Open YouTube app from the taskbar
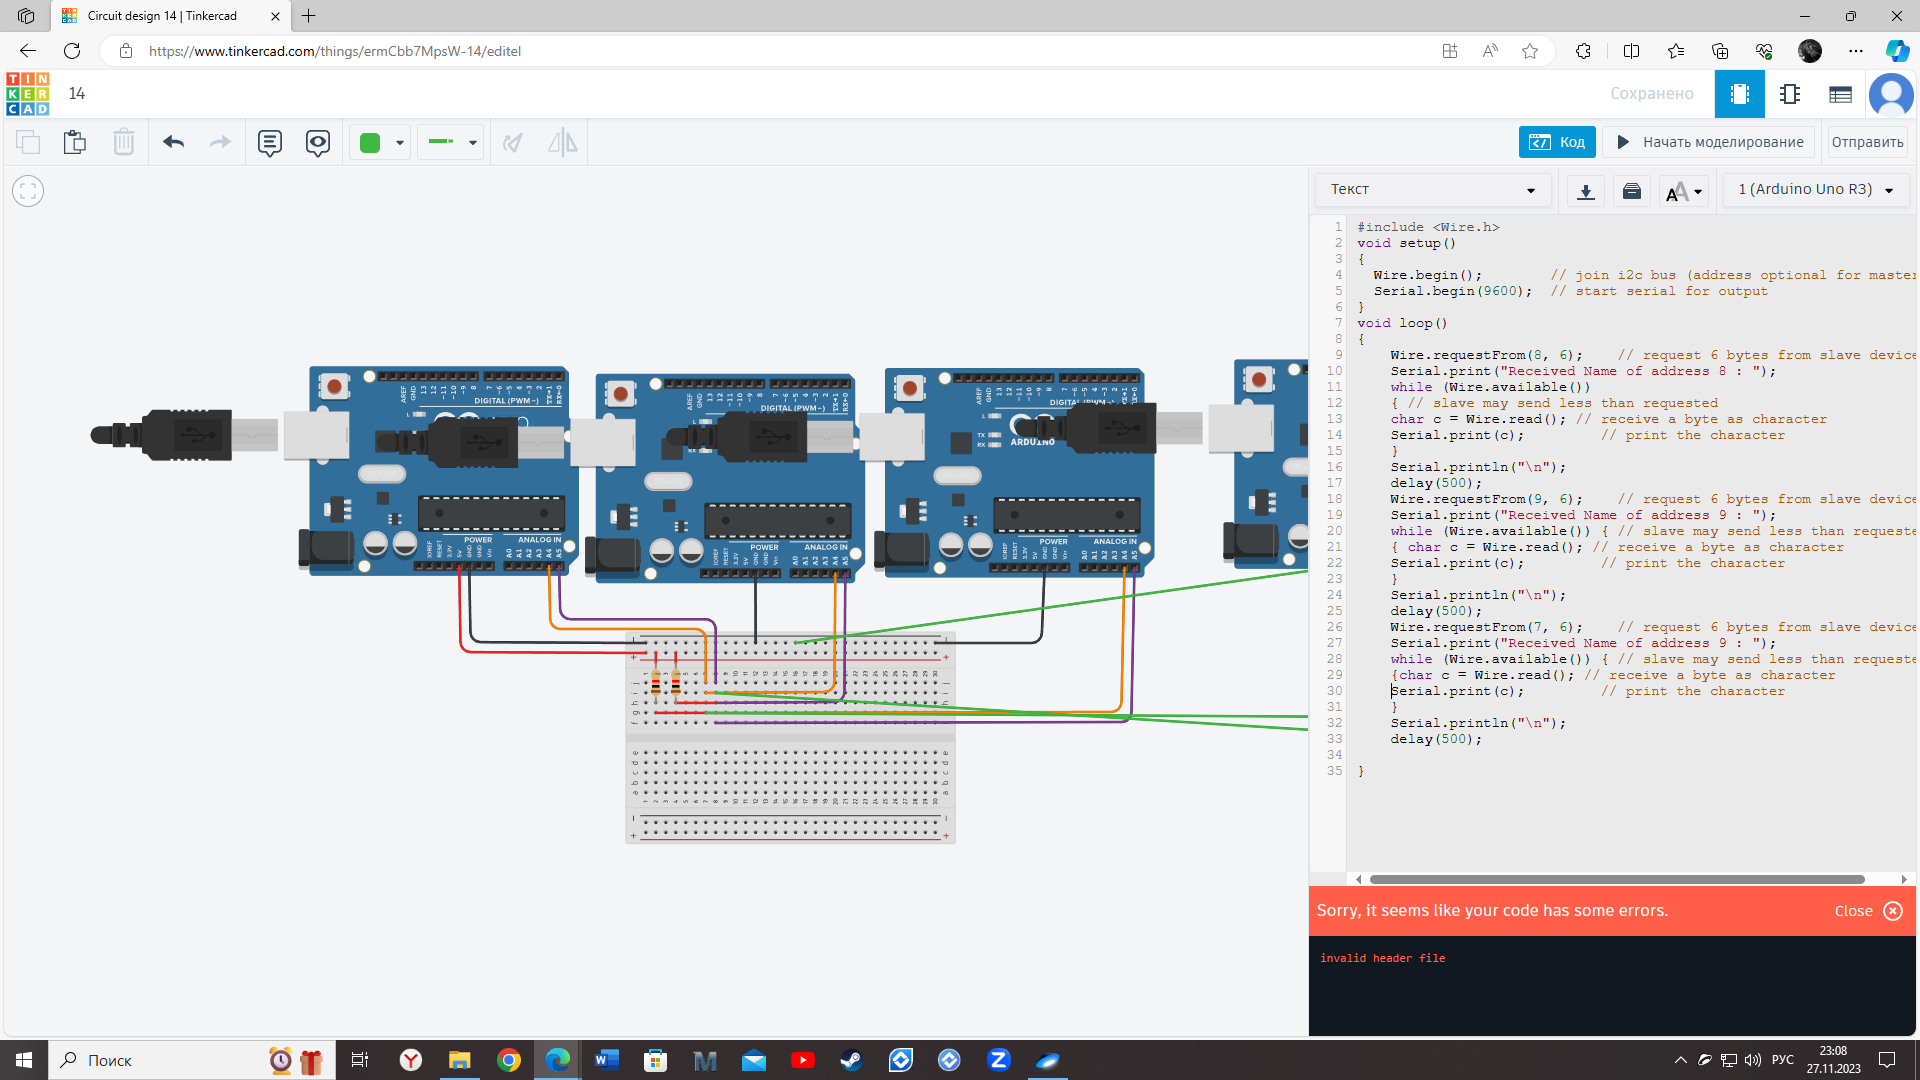The image size is (1920, 1080). coord(802,1060)
